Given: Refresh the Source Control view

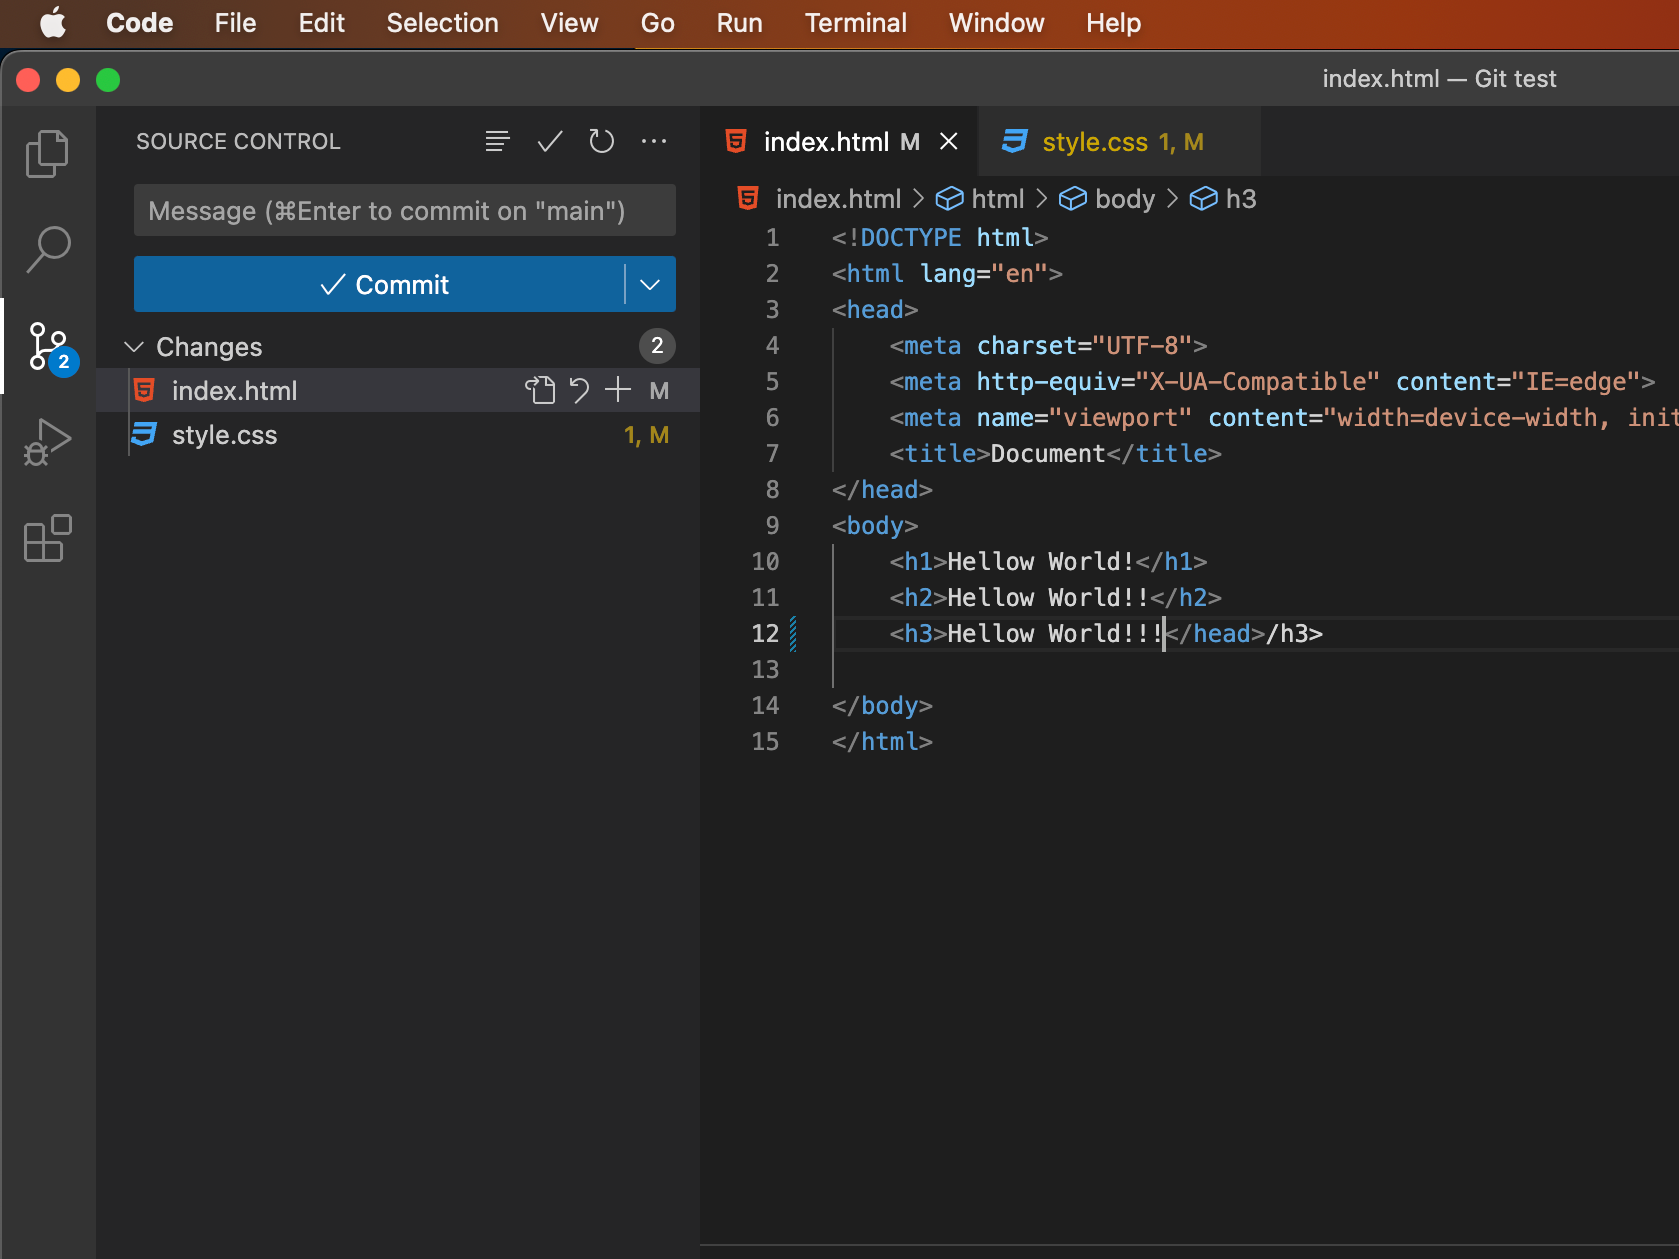Looking at the screenshot, I should (x=601, y=141).
